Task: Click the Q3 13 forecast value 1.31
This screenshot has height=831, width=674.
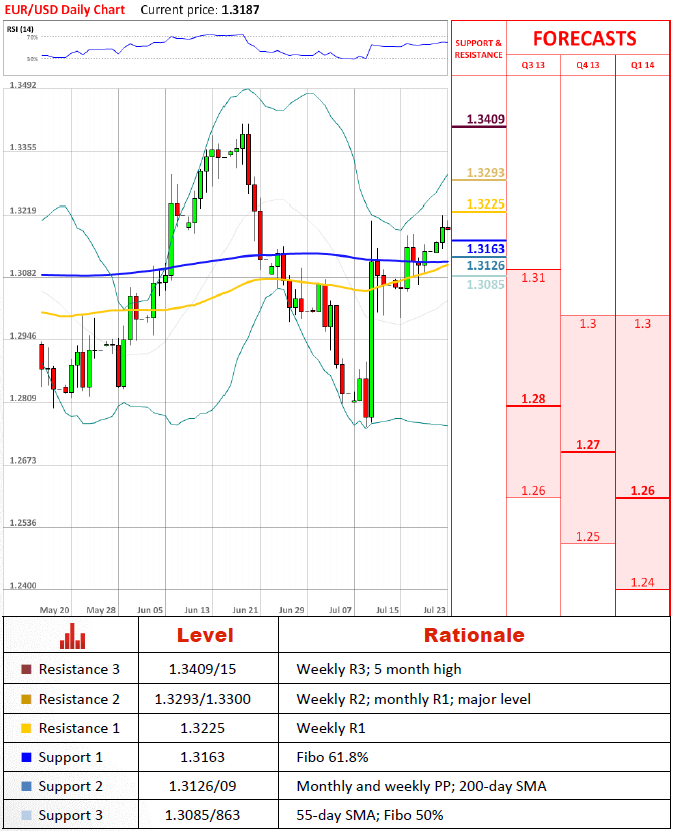Action: 533,278
